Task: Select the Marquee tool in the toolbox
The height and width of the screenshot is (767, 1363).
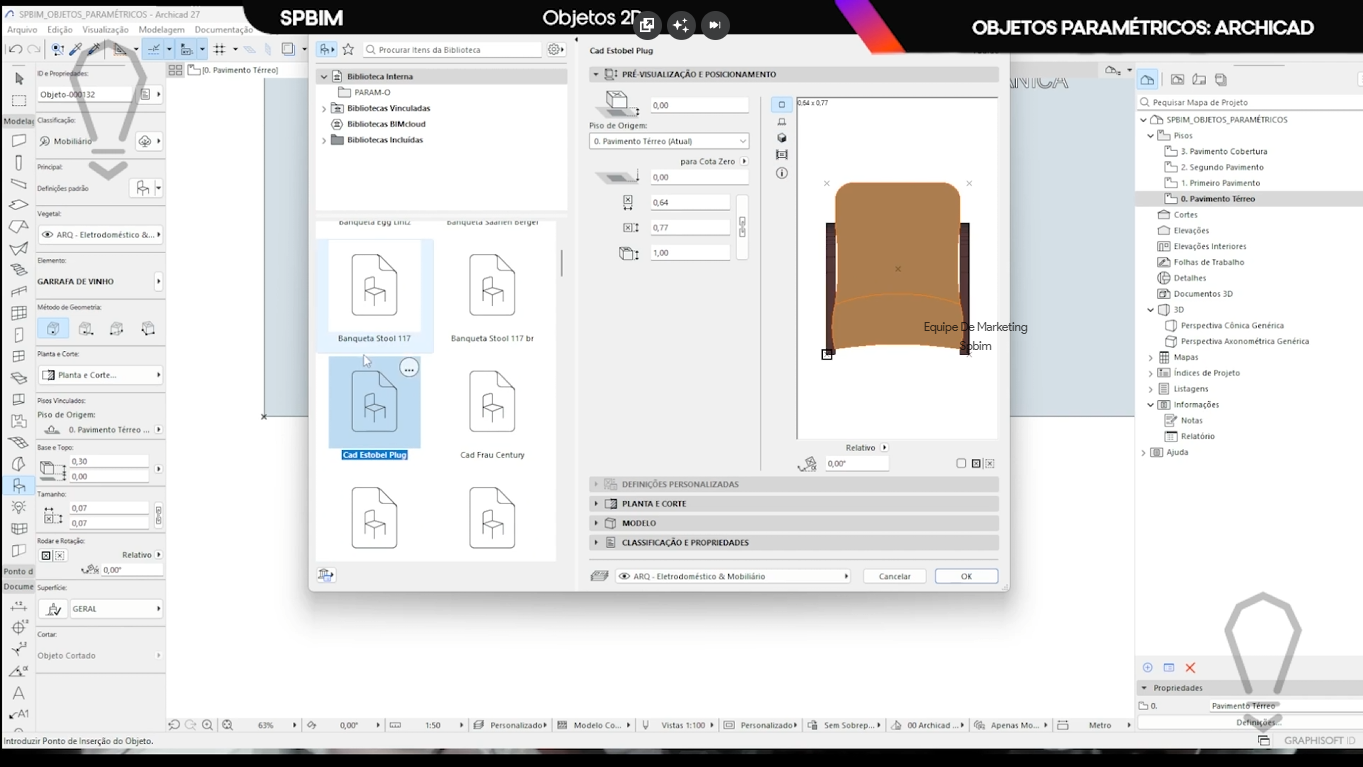Action: [18, 100]
